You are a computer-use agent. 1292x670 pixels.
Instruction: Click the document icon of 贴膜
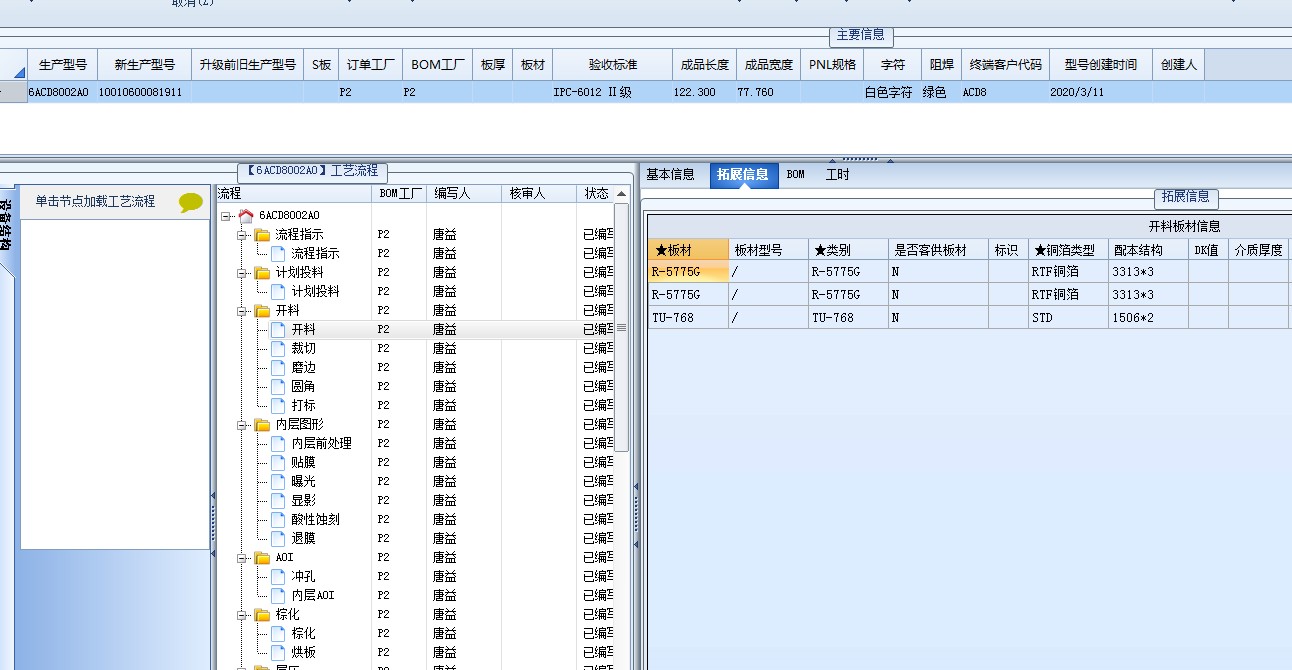point(278,462)
